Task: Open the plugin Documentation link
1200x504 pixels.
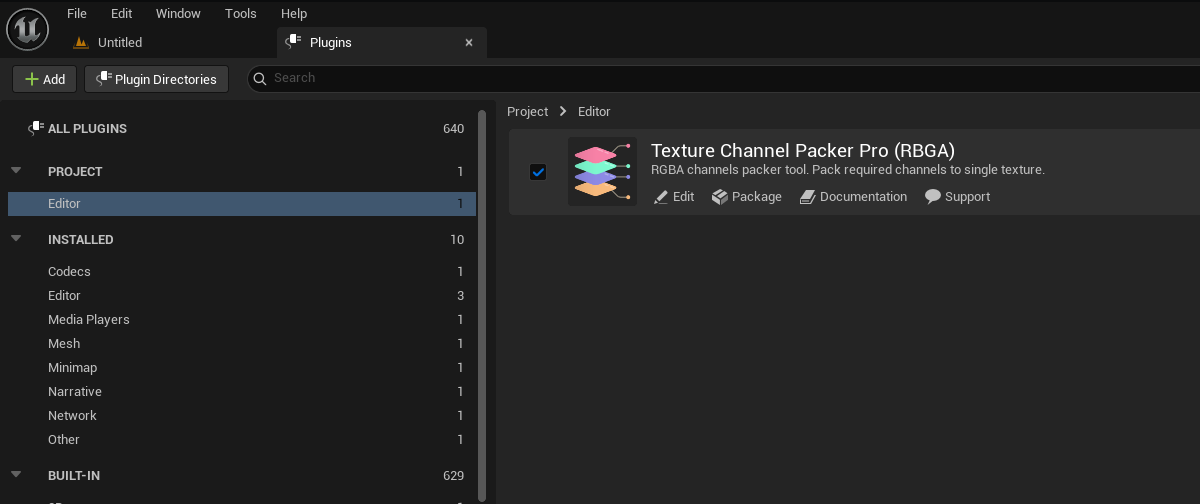Action: click(x=854, y=197)
